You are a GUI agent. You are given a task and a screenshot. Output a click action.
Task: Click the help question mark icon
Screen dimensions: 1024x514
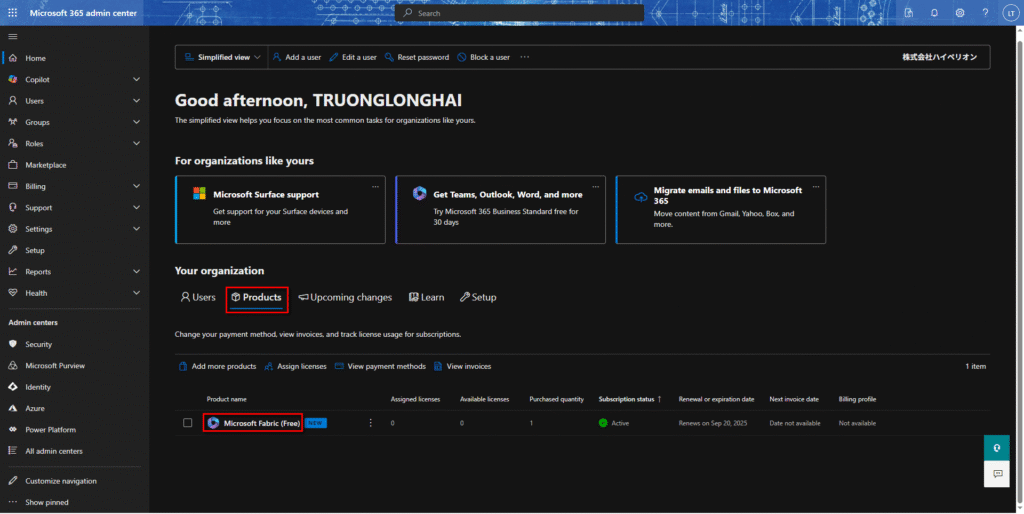coord(985,13)
